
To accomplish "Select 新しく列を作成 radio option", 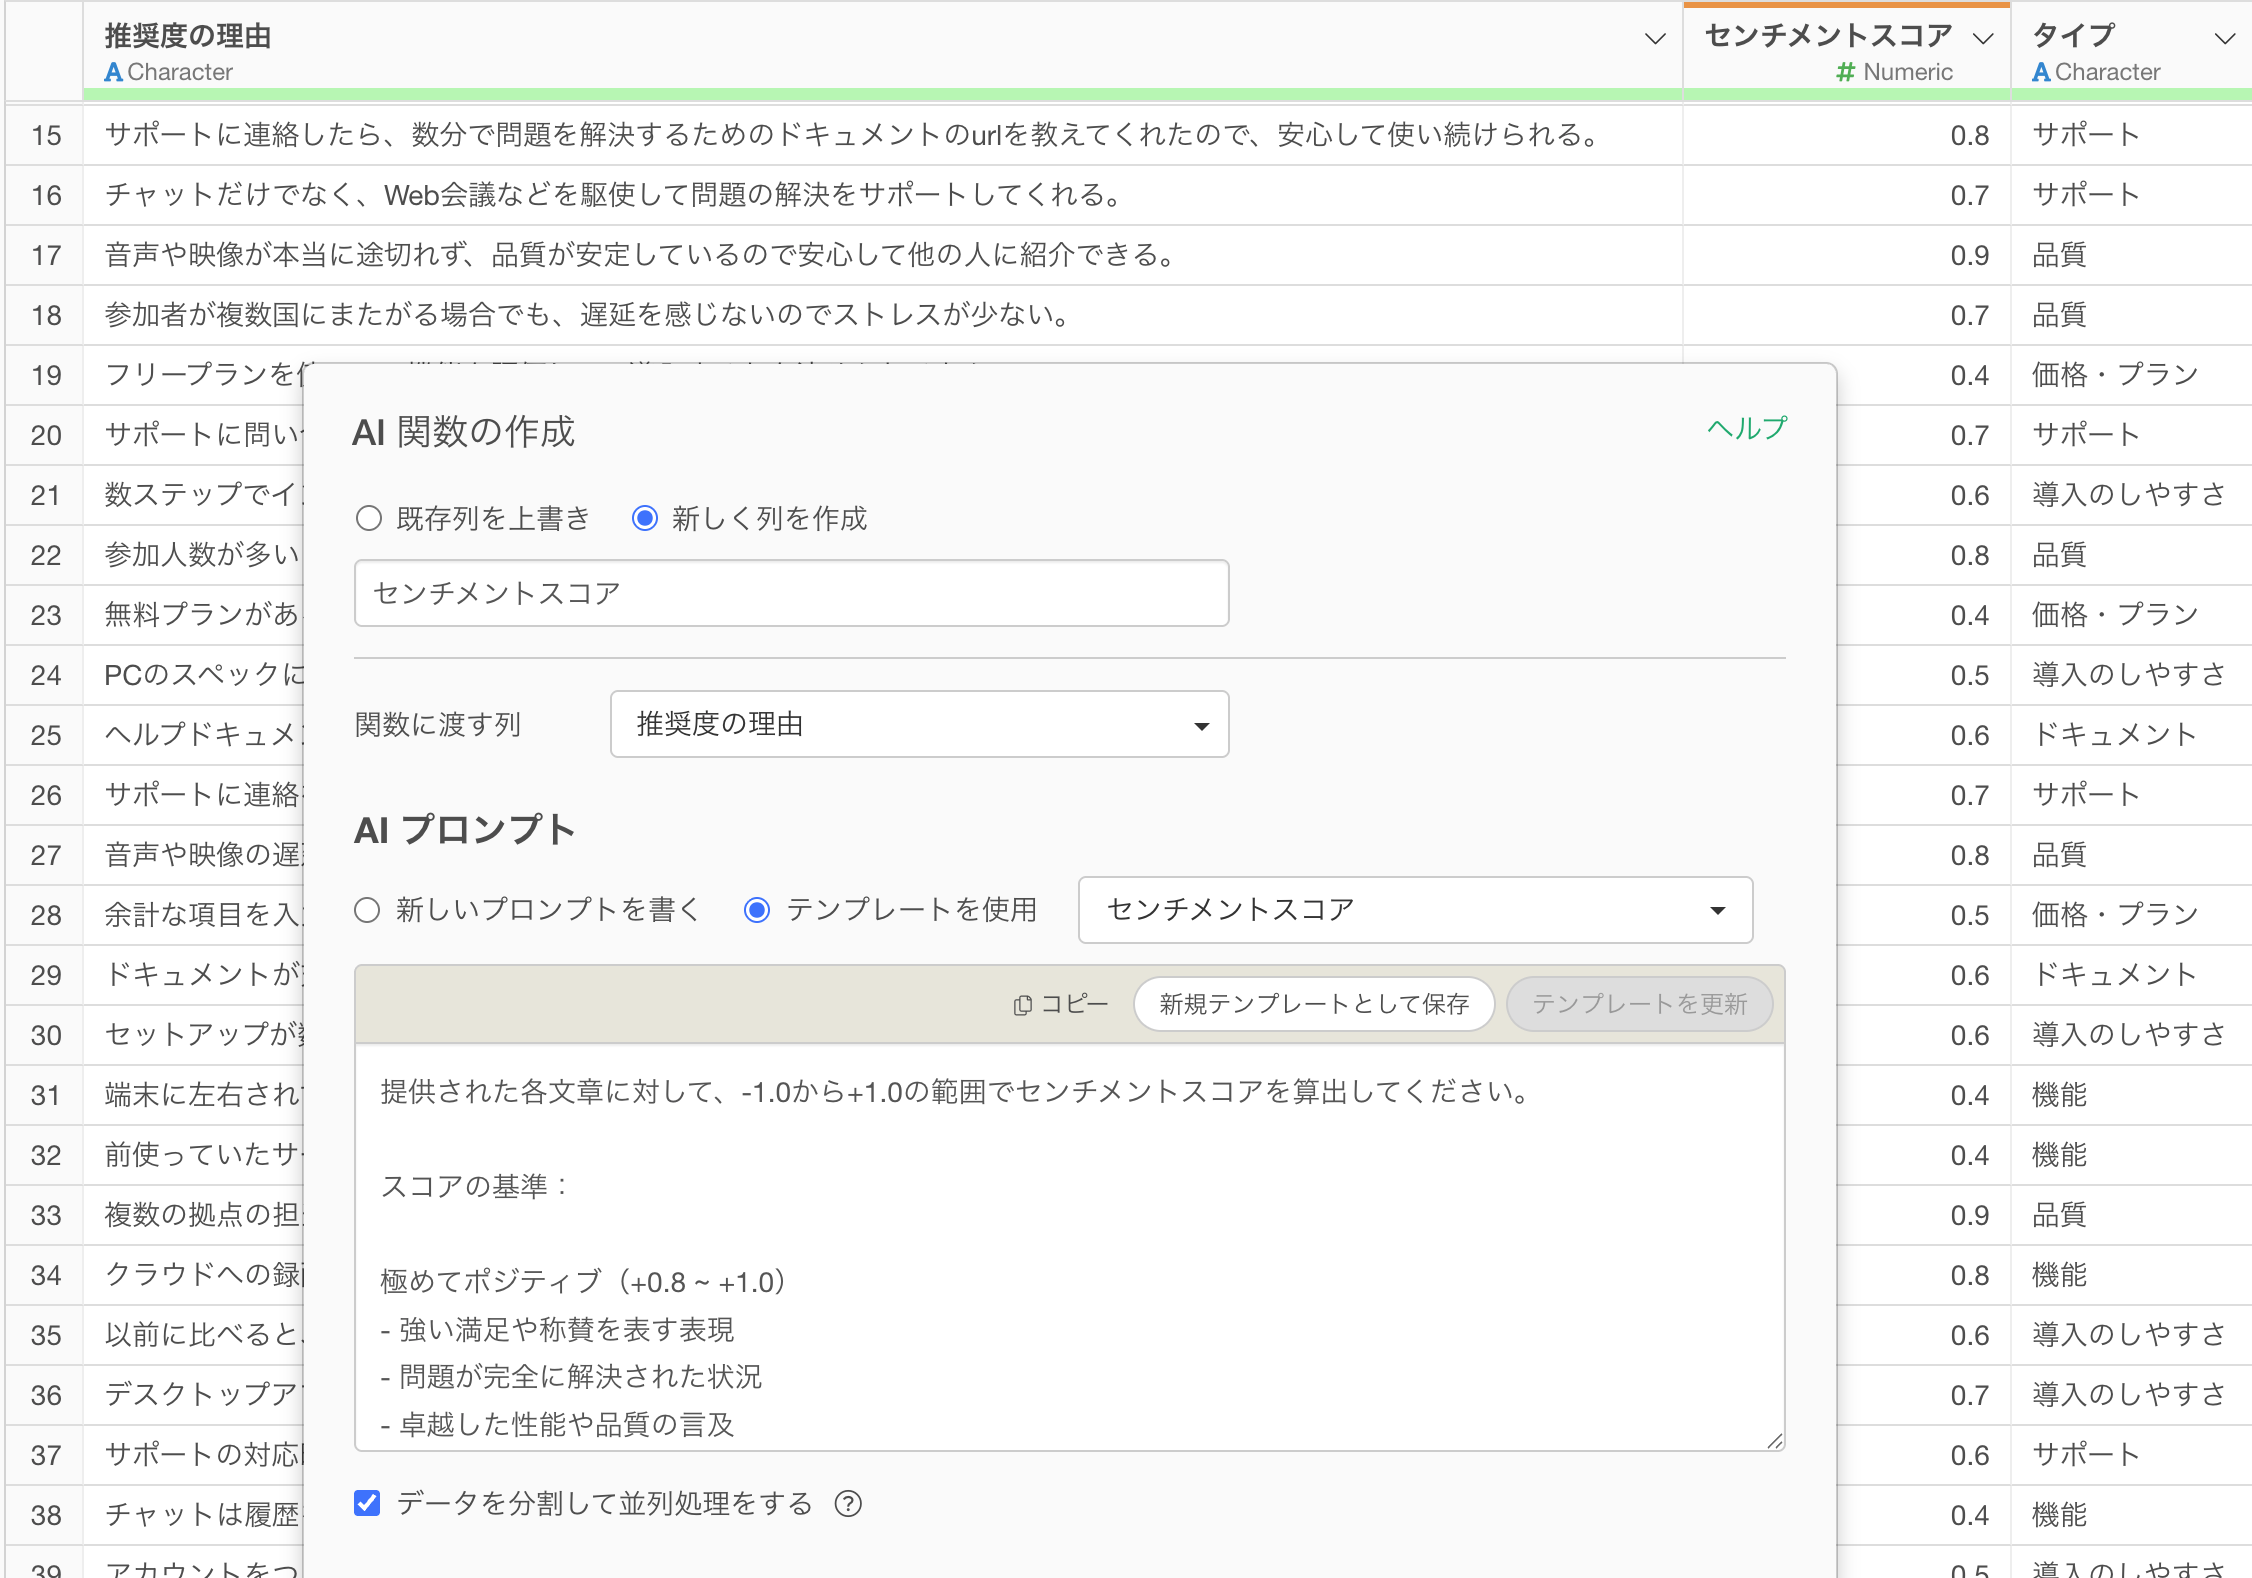I will coord(645,518).
